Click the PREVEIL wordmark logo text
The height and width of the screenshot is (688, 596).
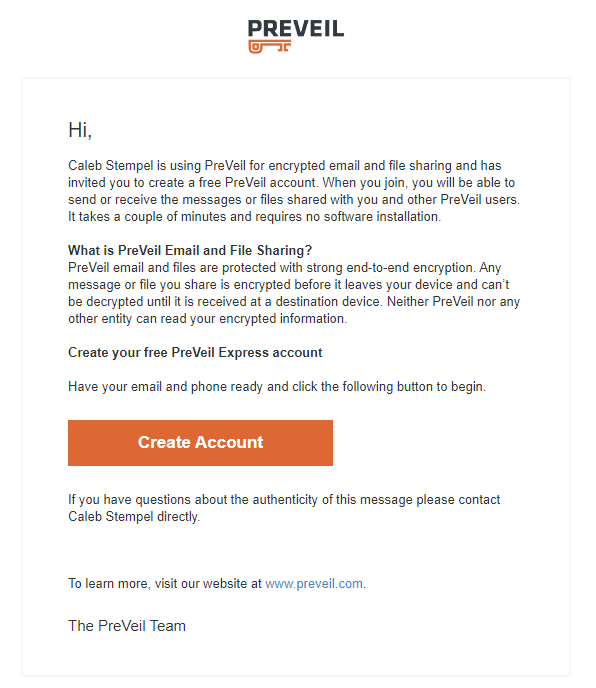pyautogui.click(x=296, y=29)
